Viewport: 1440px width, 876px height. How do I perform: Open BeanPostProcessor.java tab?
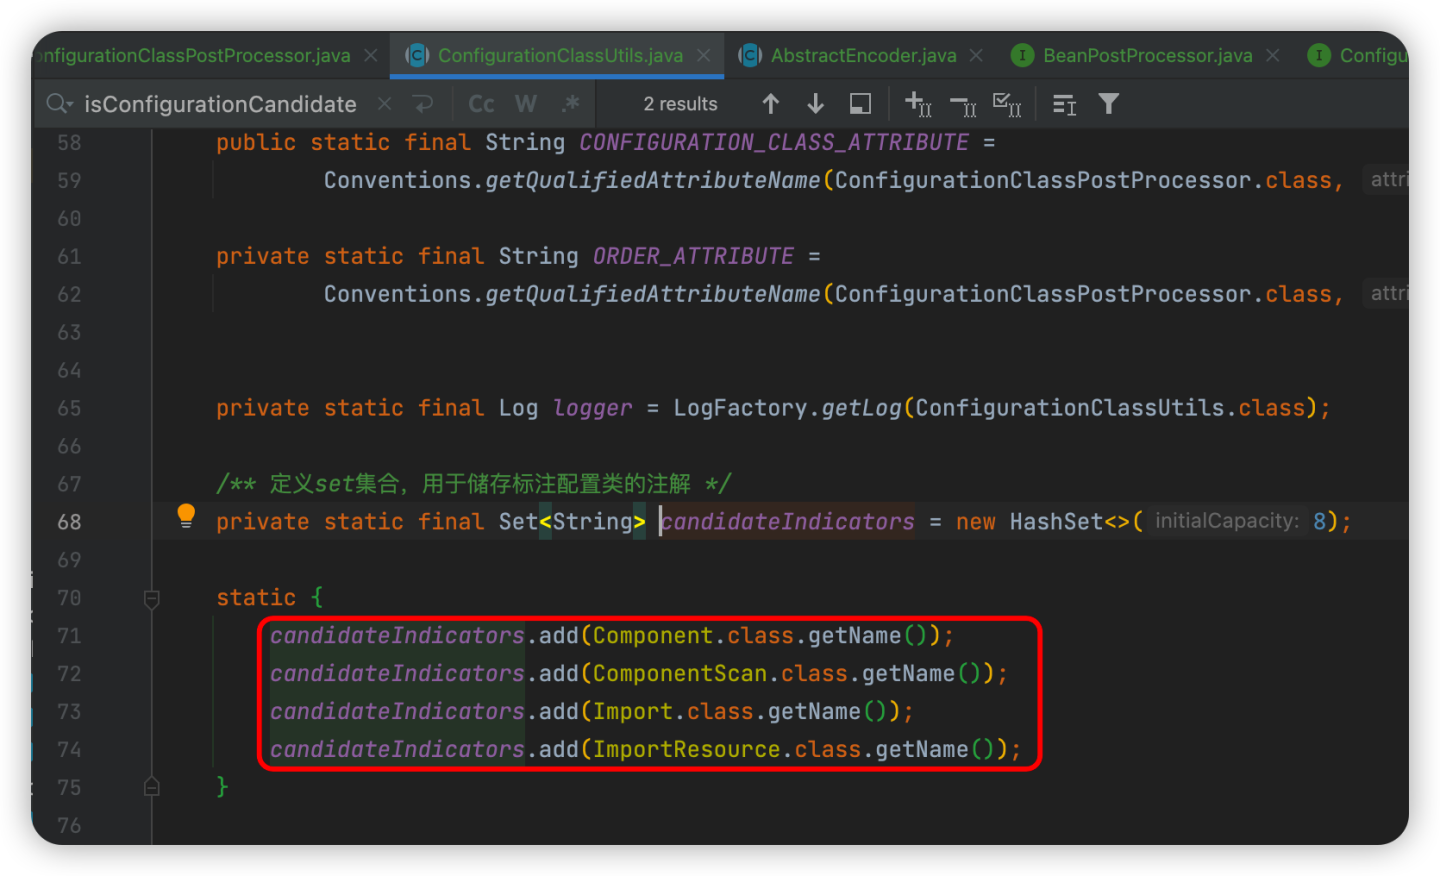tap(1148, 56)
